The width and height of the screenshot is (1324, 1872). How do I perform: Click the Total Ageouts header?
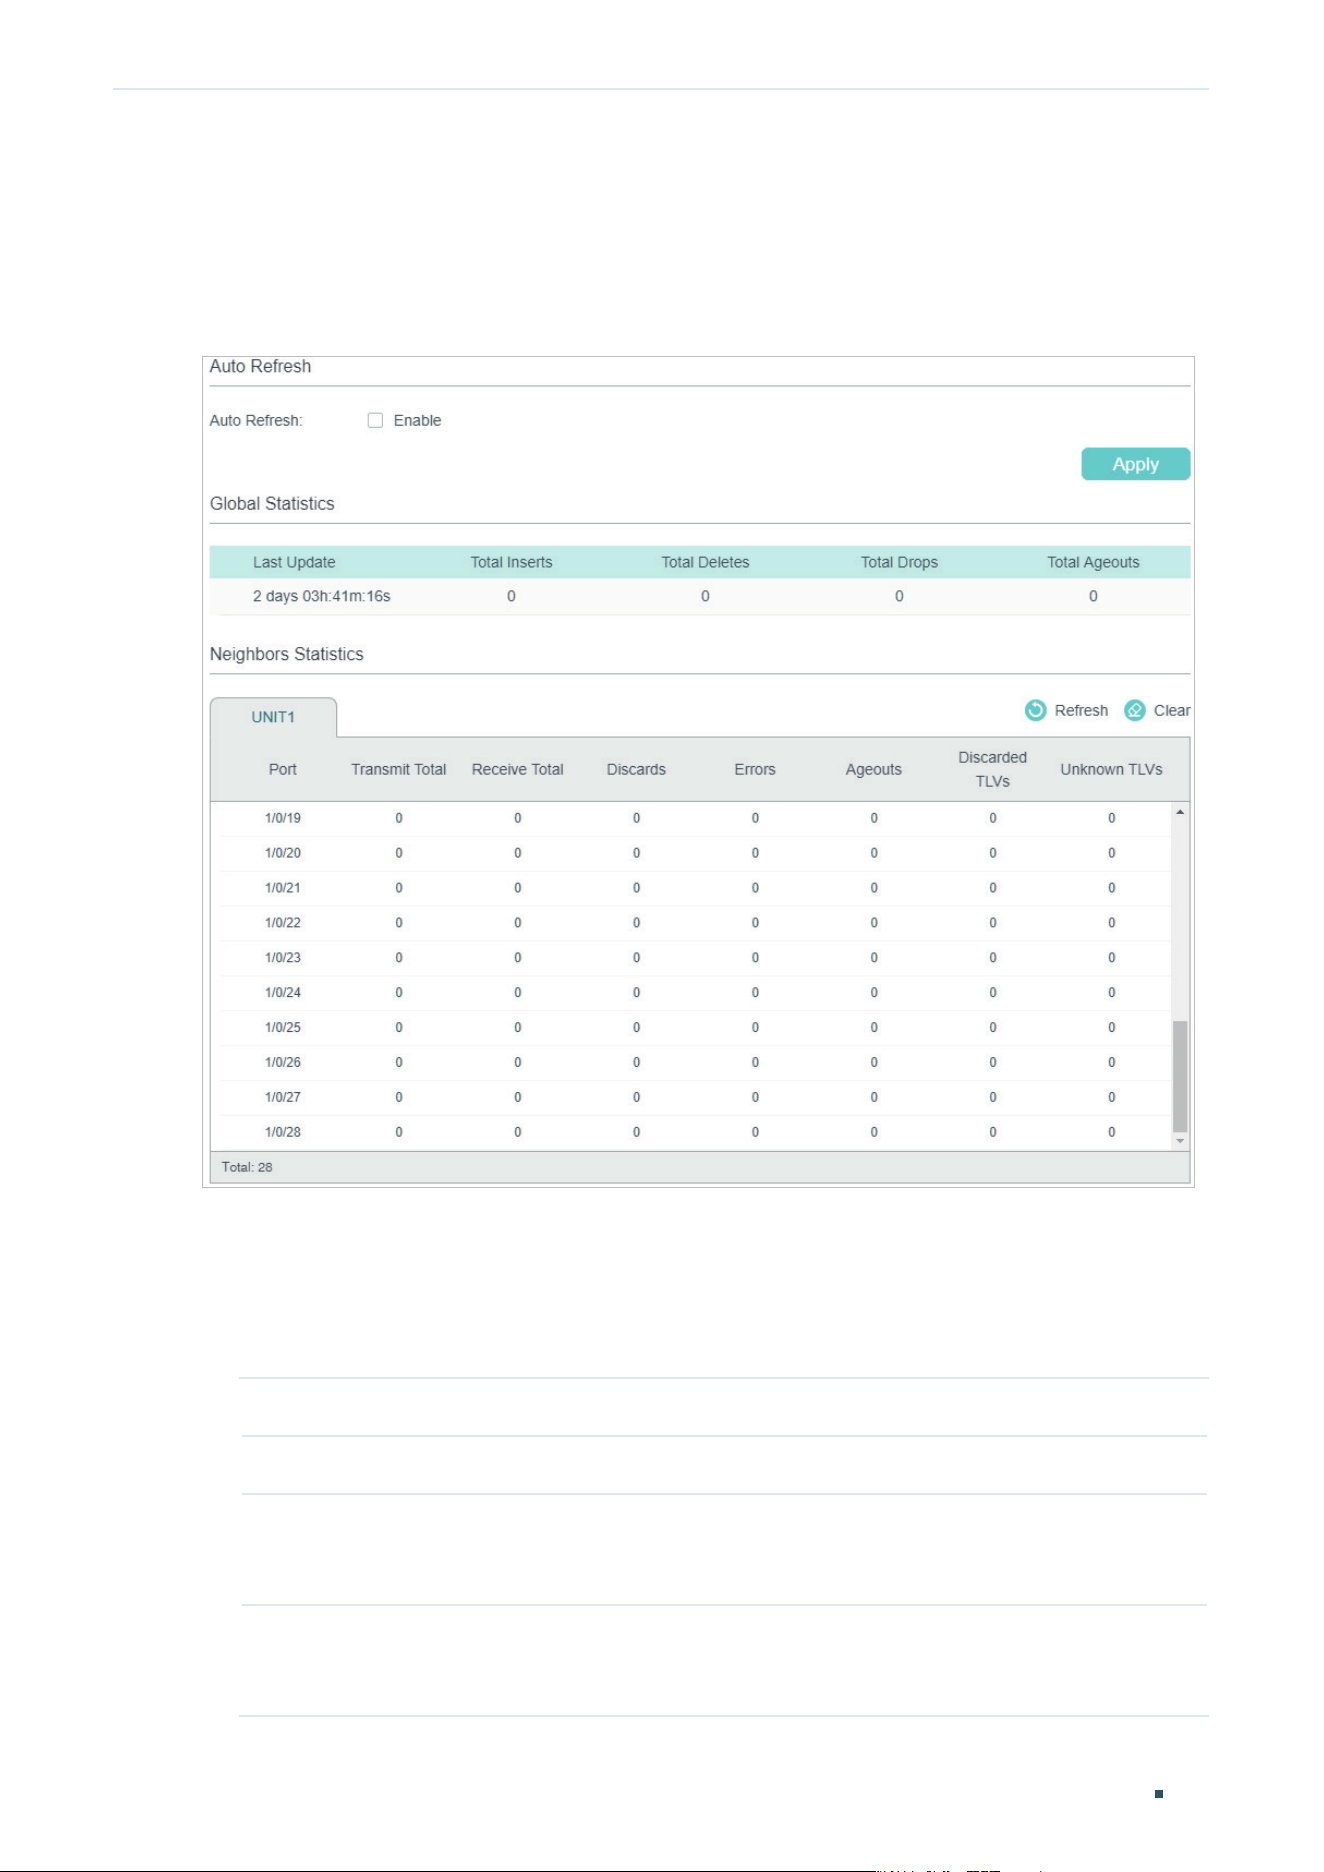click(x=1093, y=562)
